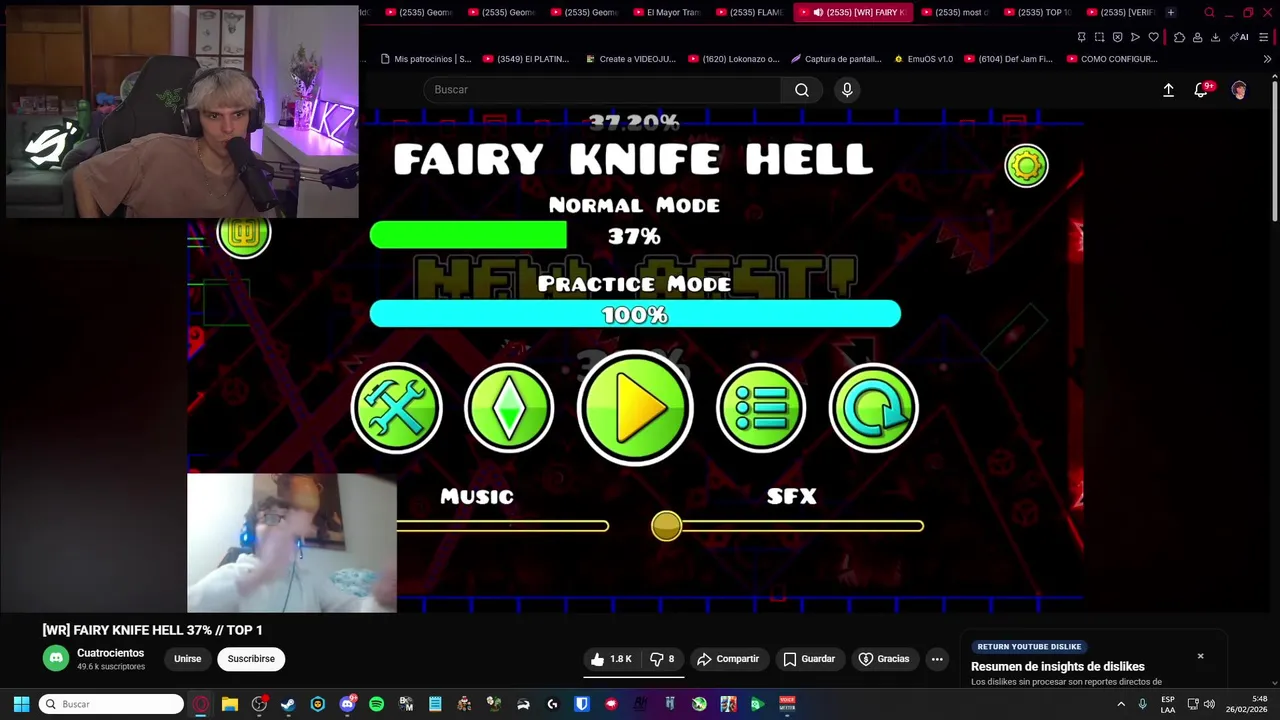Click the browser snapshot capture icon
Screen dimensions: 1280x720
coord(1099,37)
